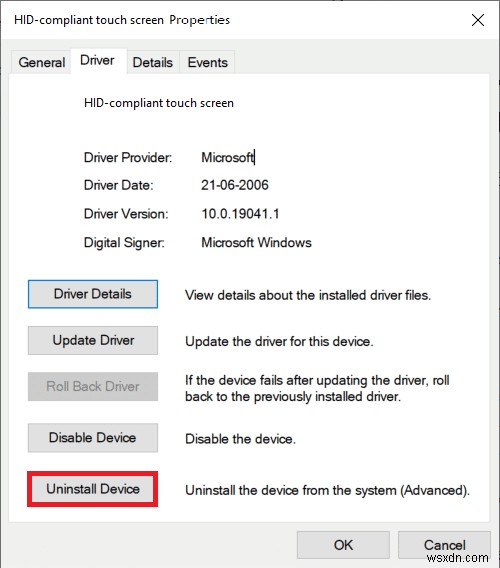Click the Microsoft driver provider value

click(228, 158)
